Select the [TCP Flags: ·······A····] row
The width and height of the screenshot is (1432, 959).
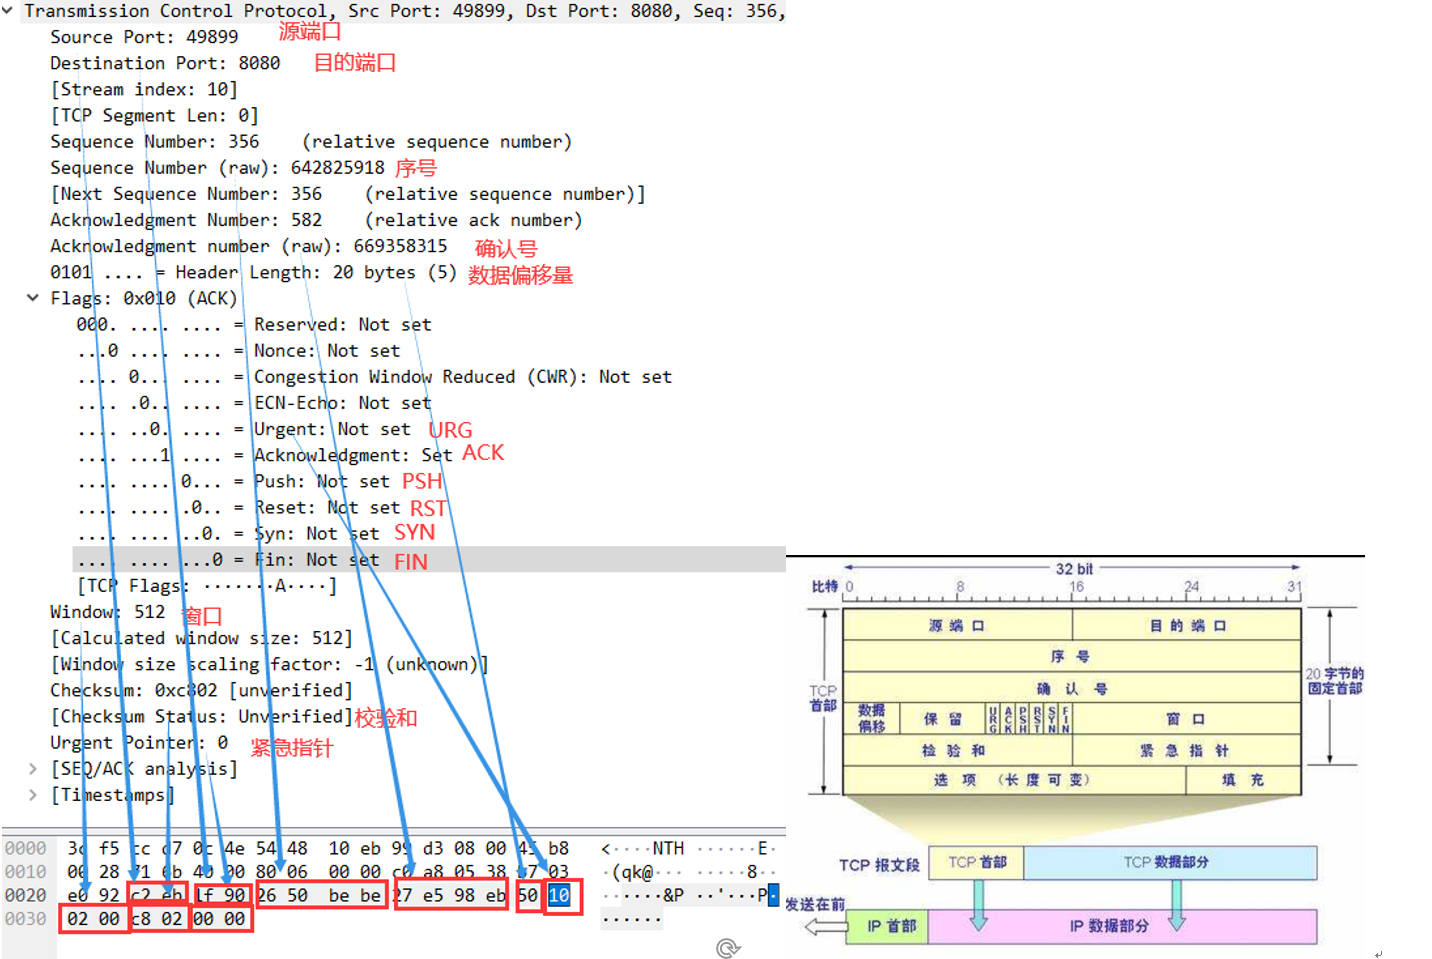point(207,585)
